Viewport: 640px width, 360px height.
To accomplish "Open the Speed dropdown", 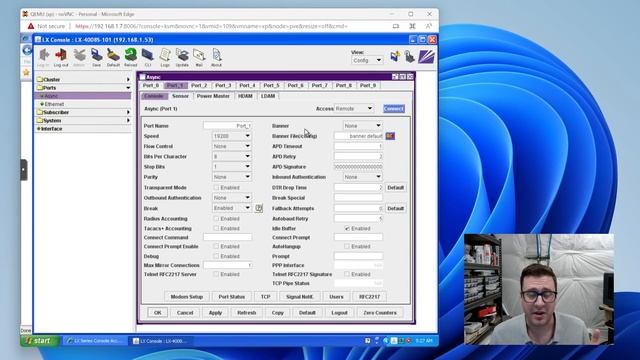I will [x=231, y=136].
